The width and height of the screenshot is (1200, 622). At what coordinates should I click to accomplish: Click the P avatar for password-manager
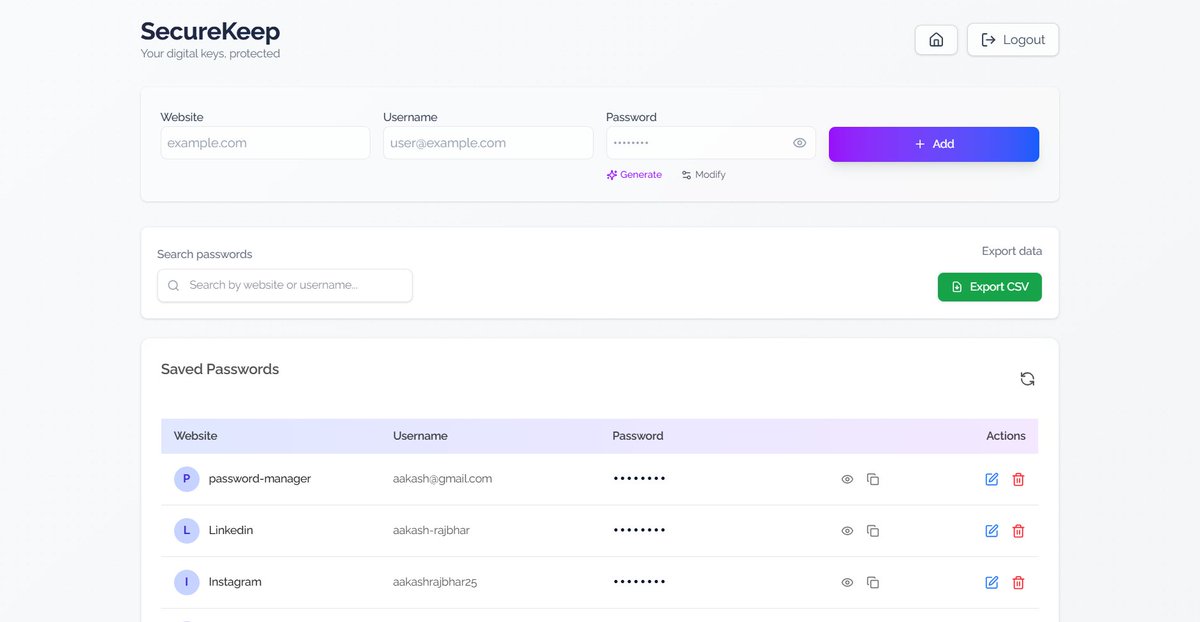tap(186, 479)
